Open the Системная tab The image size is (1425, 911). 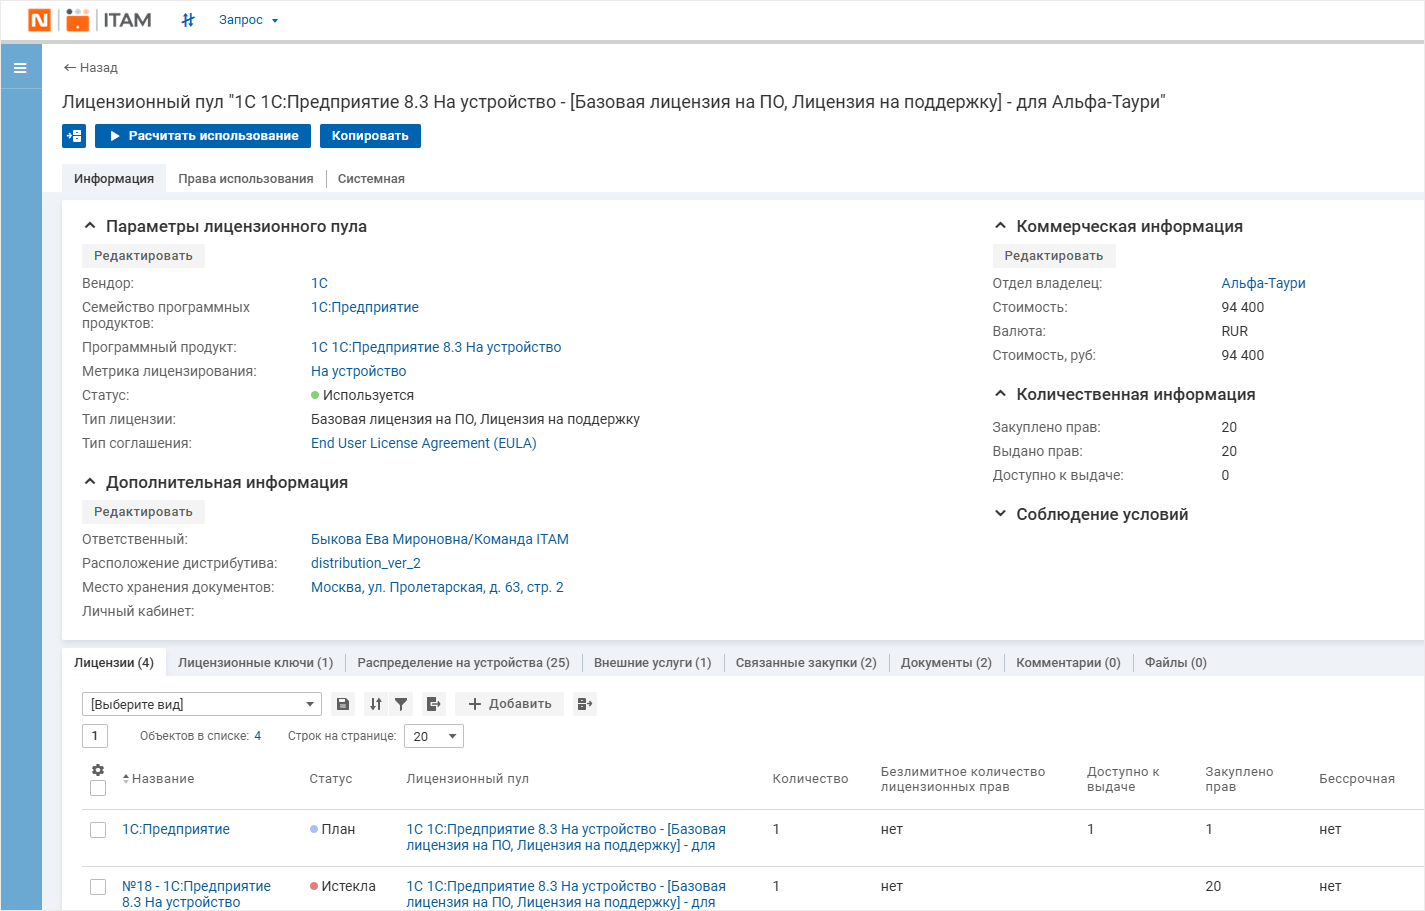(x=371, y=179)
